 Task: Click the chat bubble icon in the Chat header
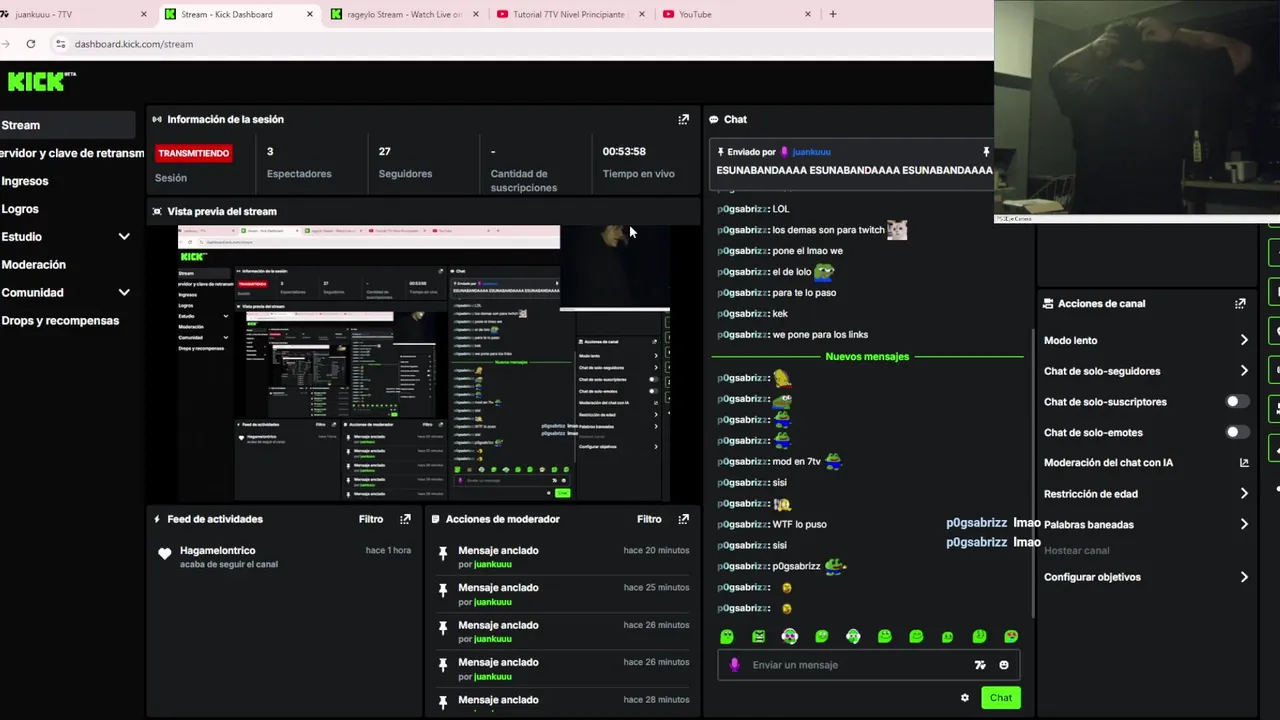(x=714, y=119)
